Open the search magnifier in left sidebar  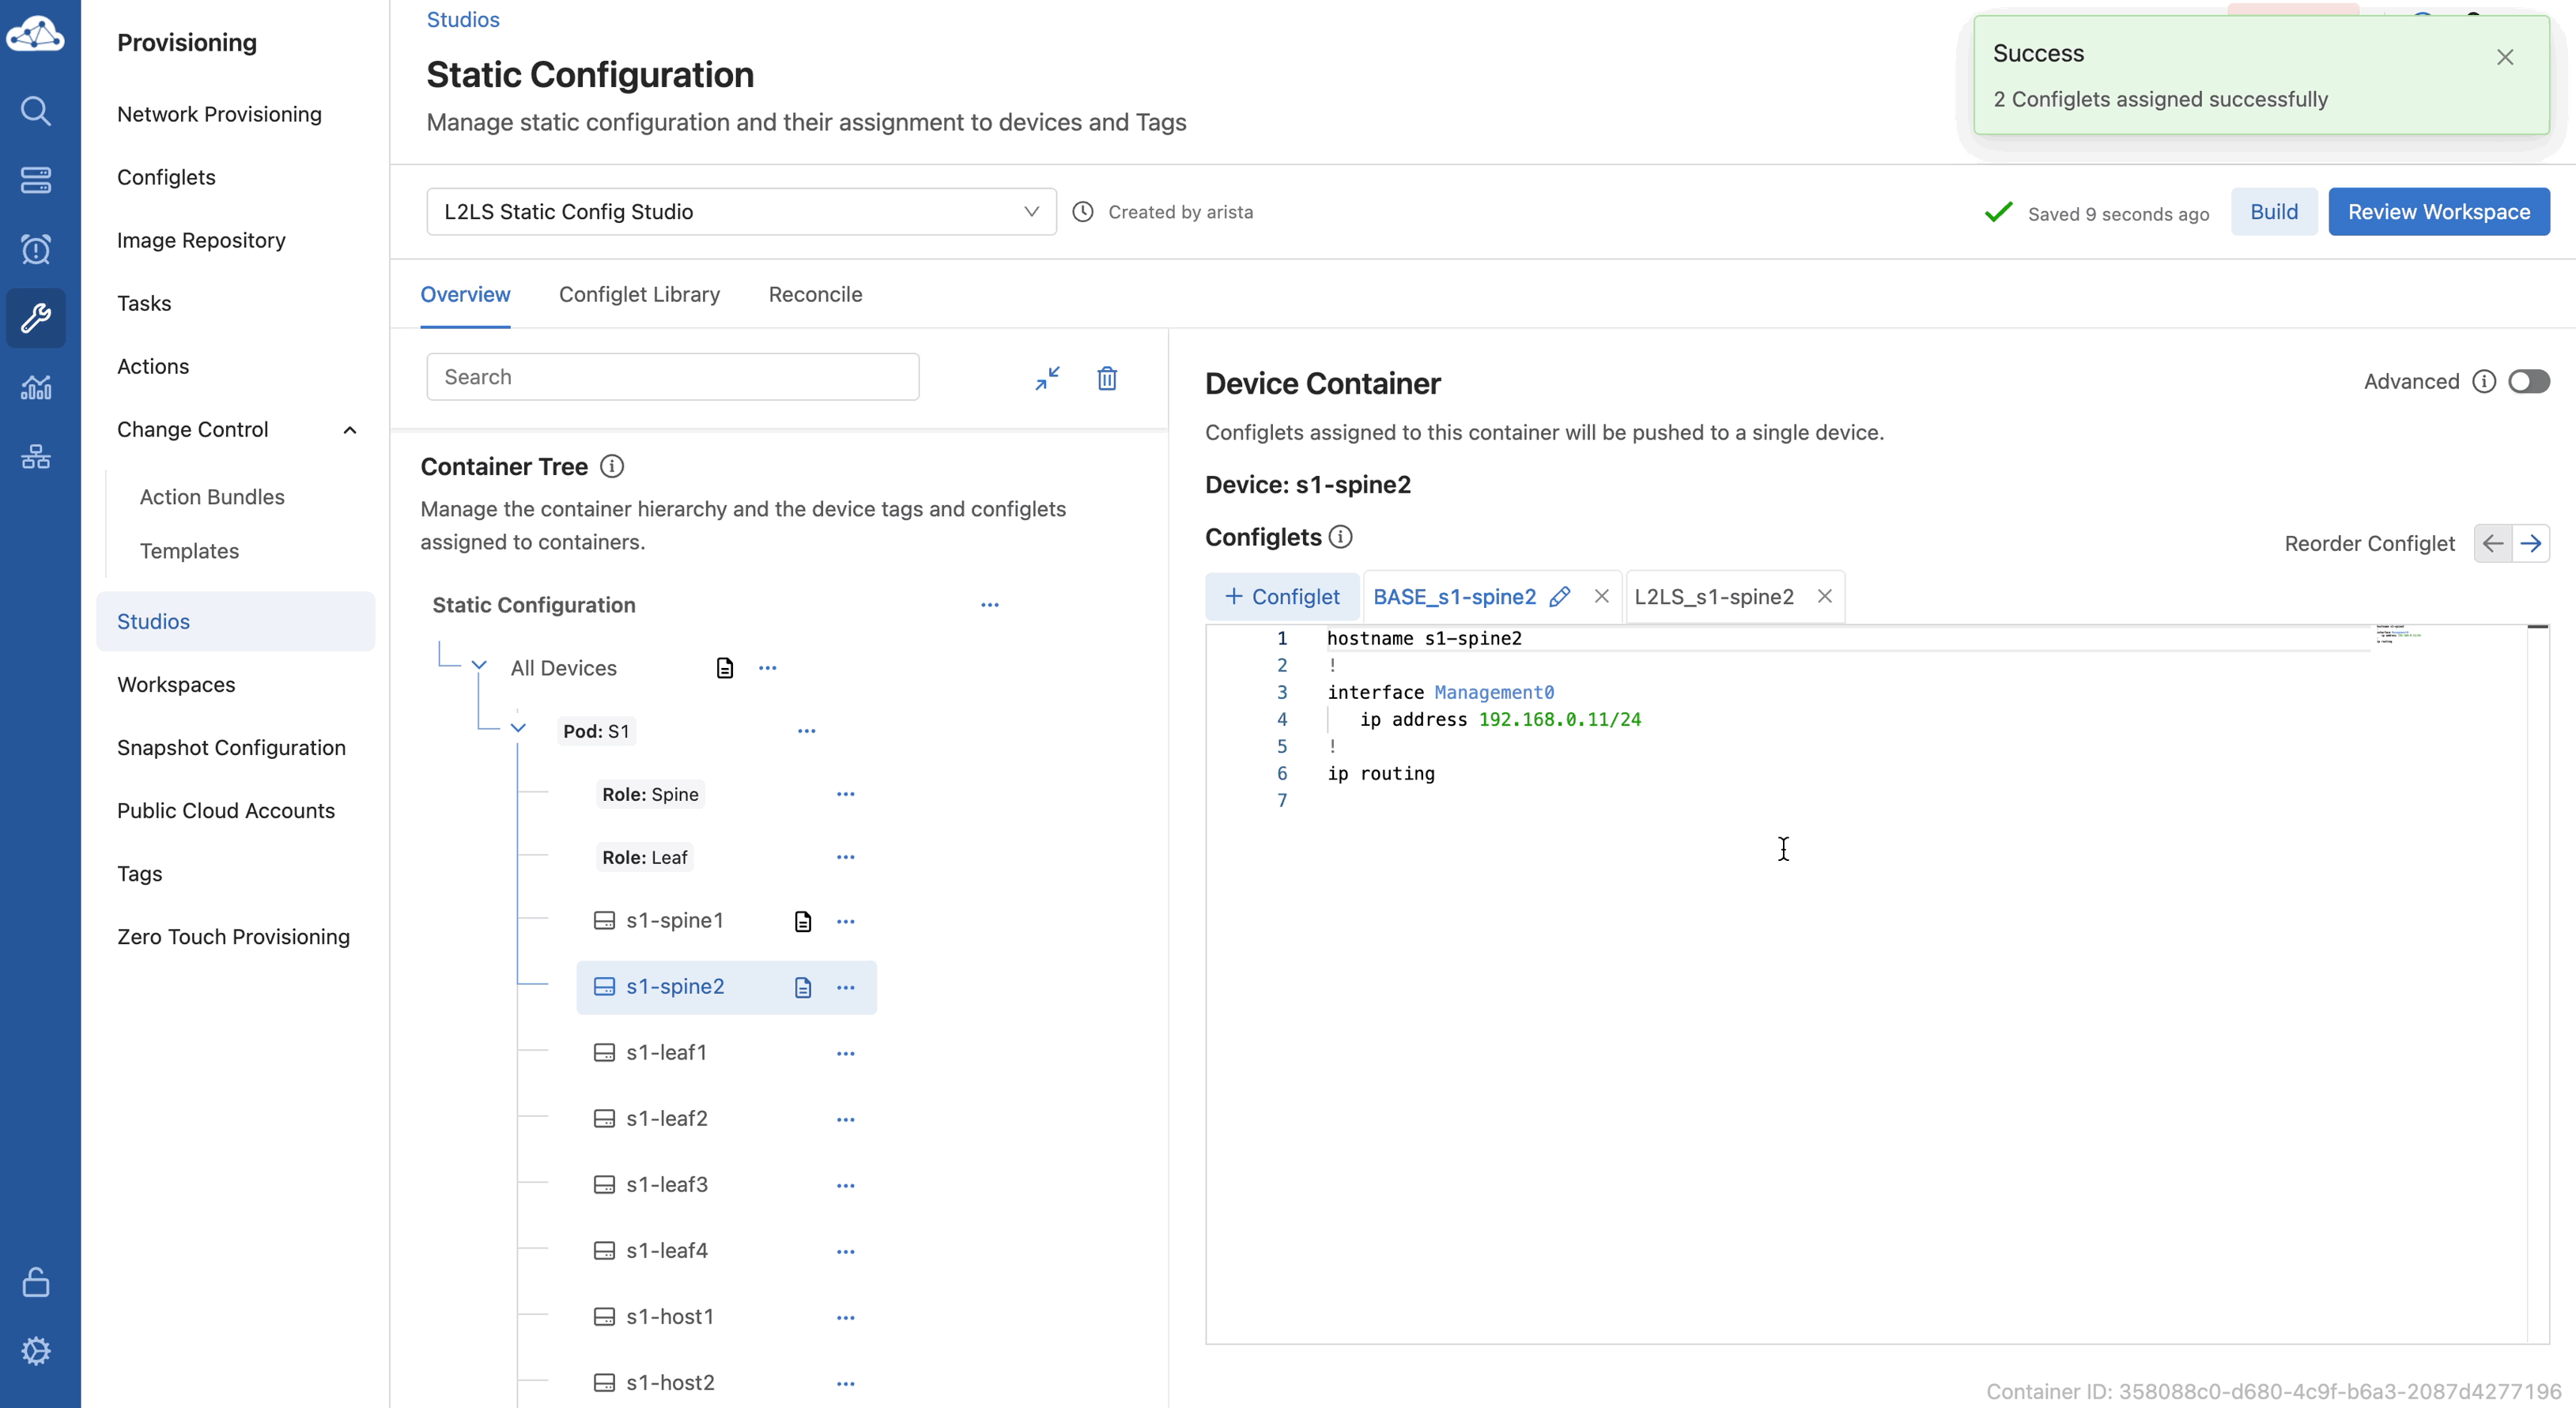click(36, 110)
